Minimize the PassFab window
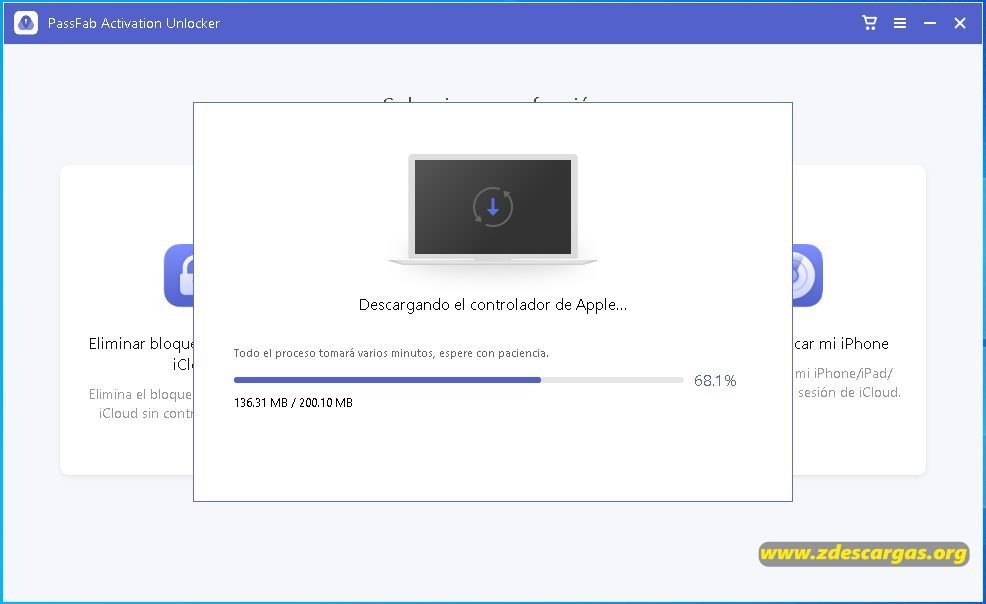 pyautogui.click(x=930, y=23)
